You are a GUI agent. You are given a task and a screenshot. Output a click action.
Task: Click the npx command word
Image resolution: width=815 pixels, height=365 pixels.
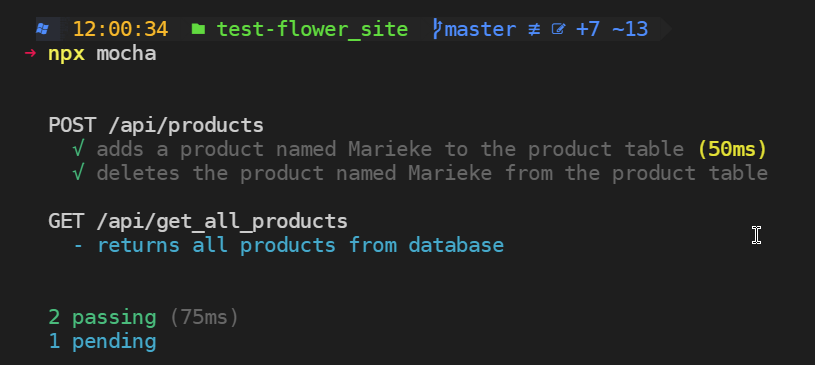67,54
